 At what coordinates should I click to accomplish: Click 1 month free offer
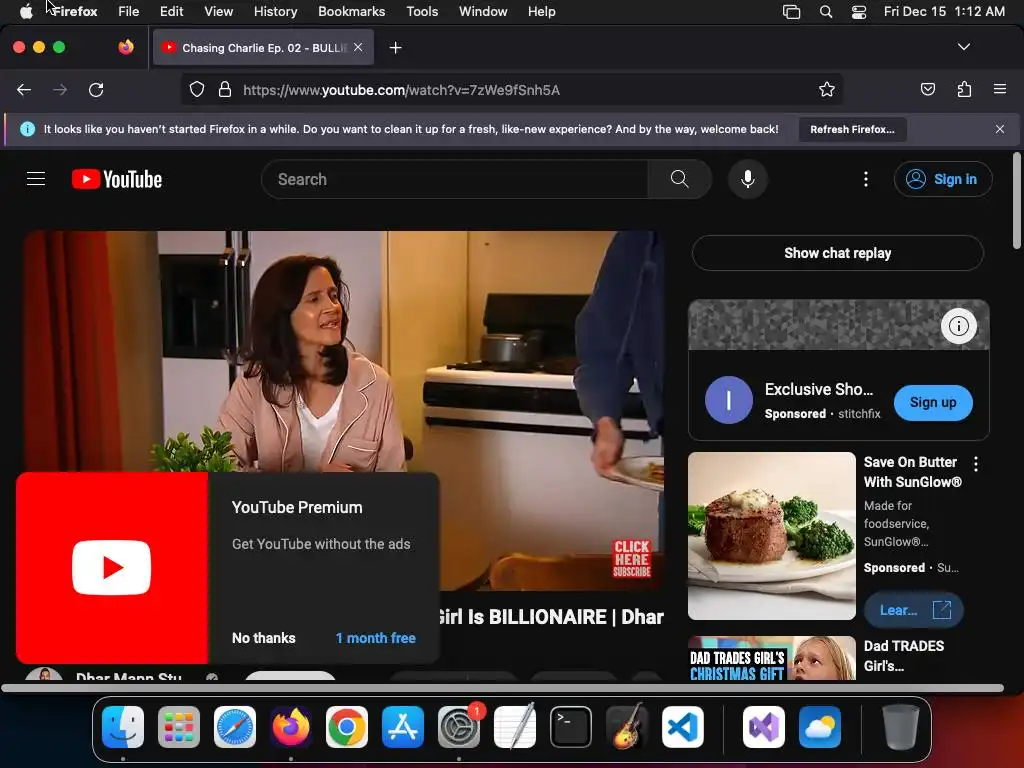[x=376, y=638]
